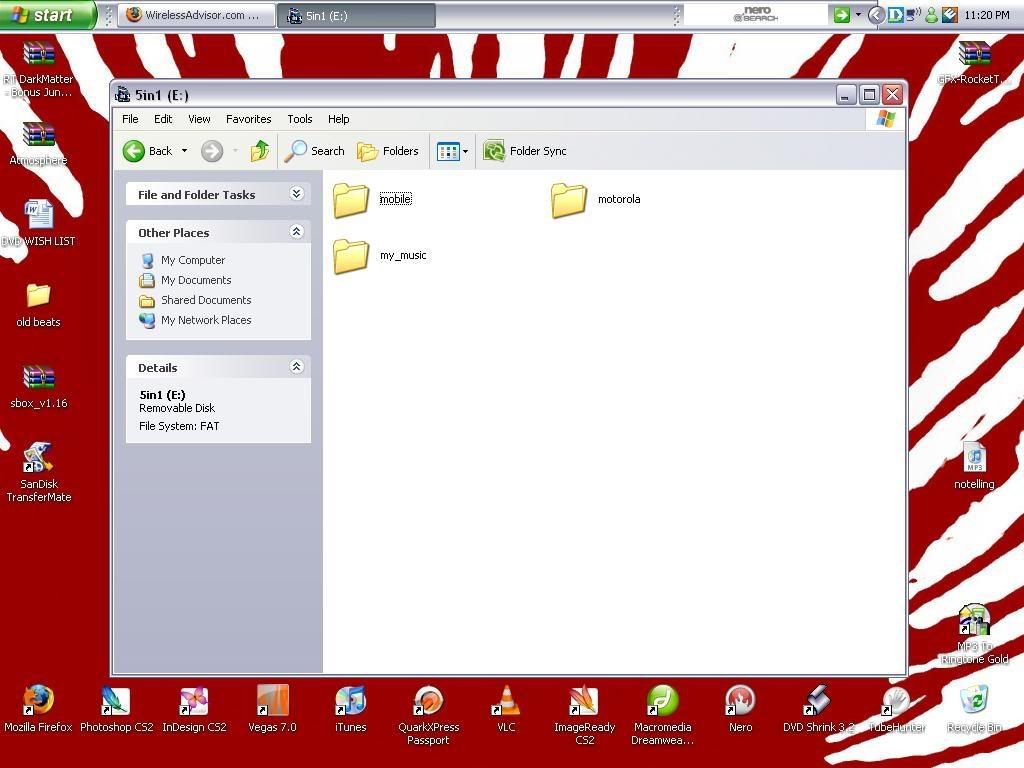The image size is (1024, 768).
Task: Collapse the Details panel
Action: pyautogui.click(x=296, y=367)
